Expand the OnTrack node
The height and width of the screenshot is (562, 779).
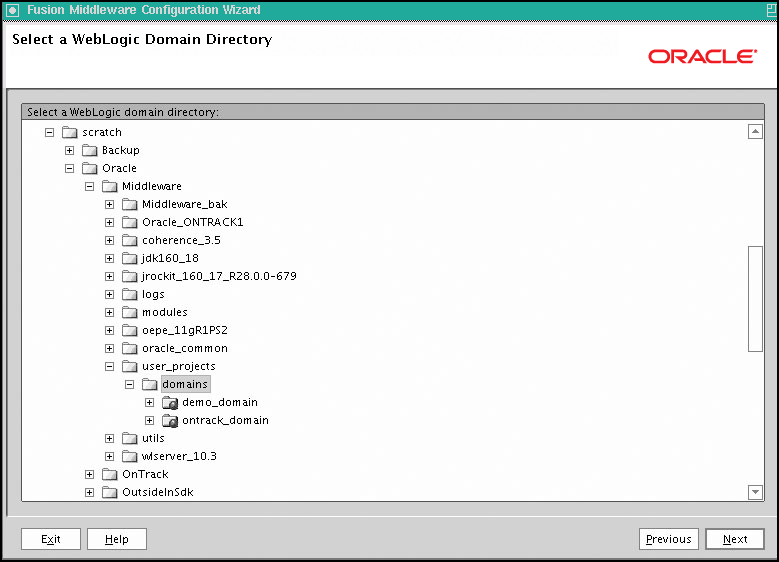point(89,474)
